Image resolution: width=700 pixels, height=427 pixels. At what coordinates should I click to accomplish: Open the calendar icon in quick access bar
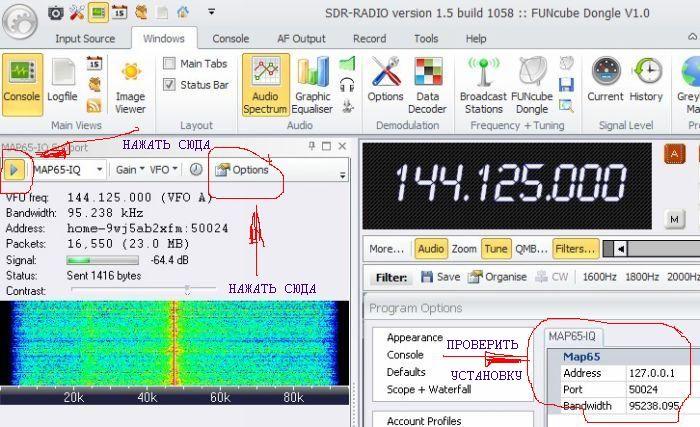pos(119,13)
